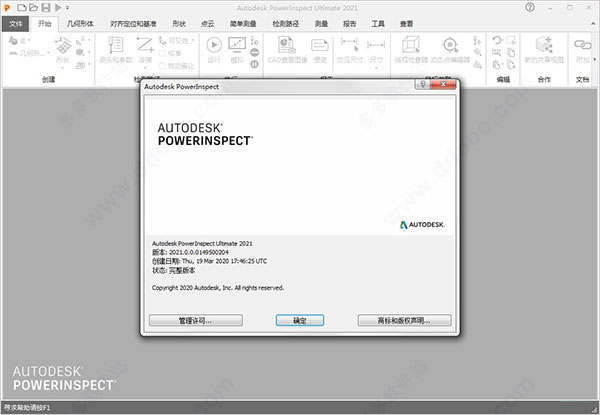Open the 文件 menu tab
The height and width of the screenshot is (415, 600).
pyautogui.click(x=16, y=24)
